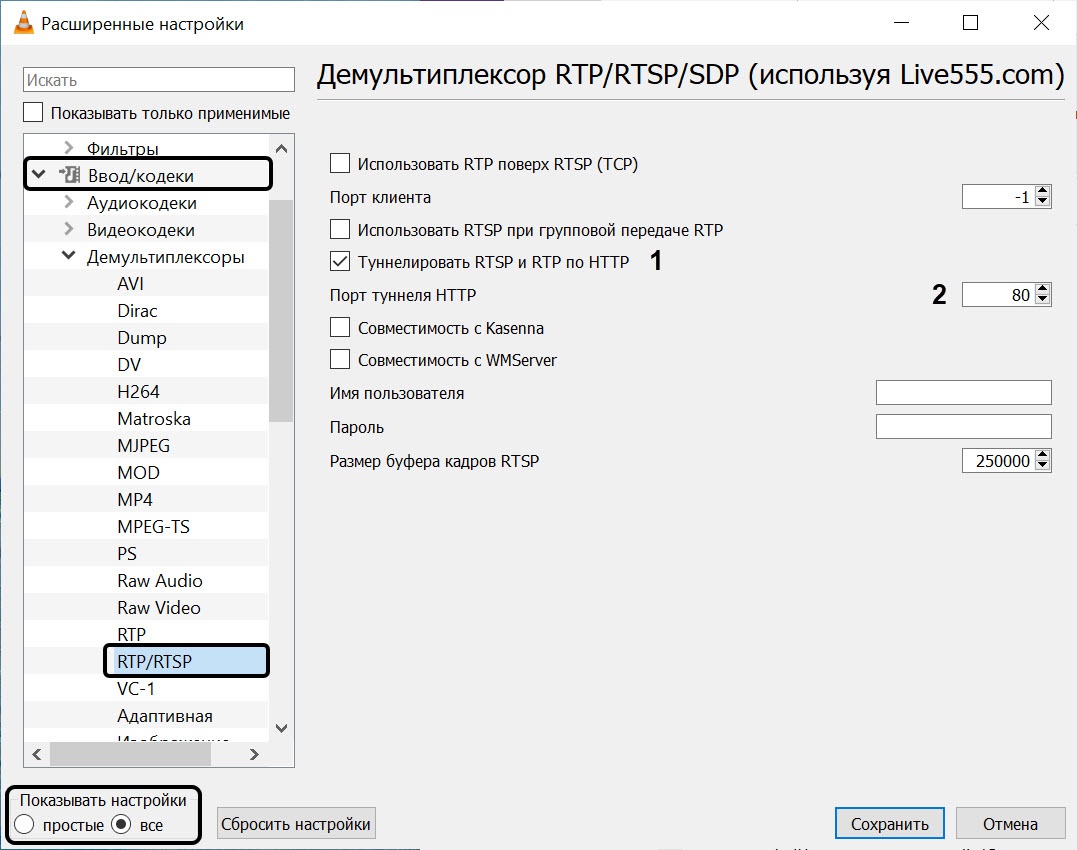Click tree scroll-down arrow
The image size is (1077, 850).
(282, 728)
